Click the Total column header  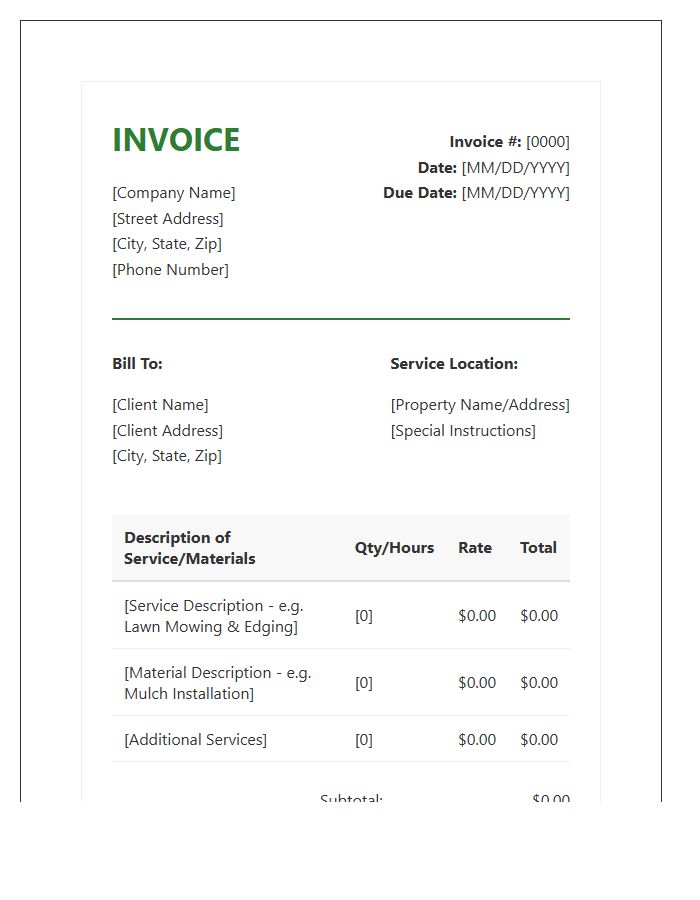pyautogui.click(x=538, y=548)
